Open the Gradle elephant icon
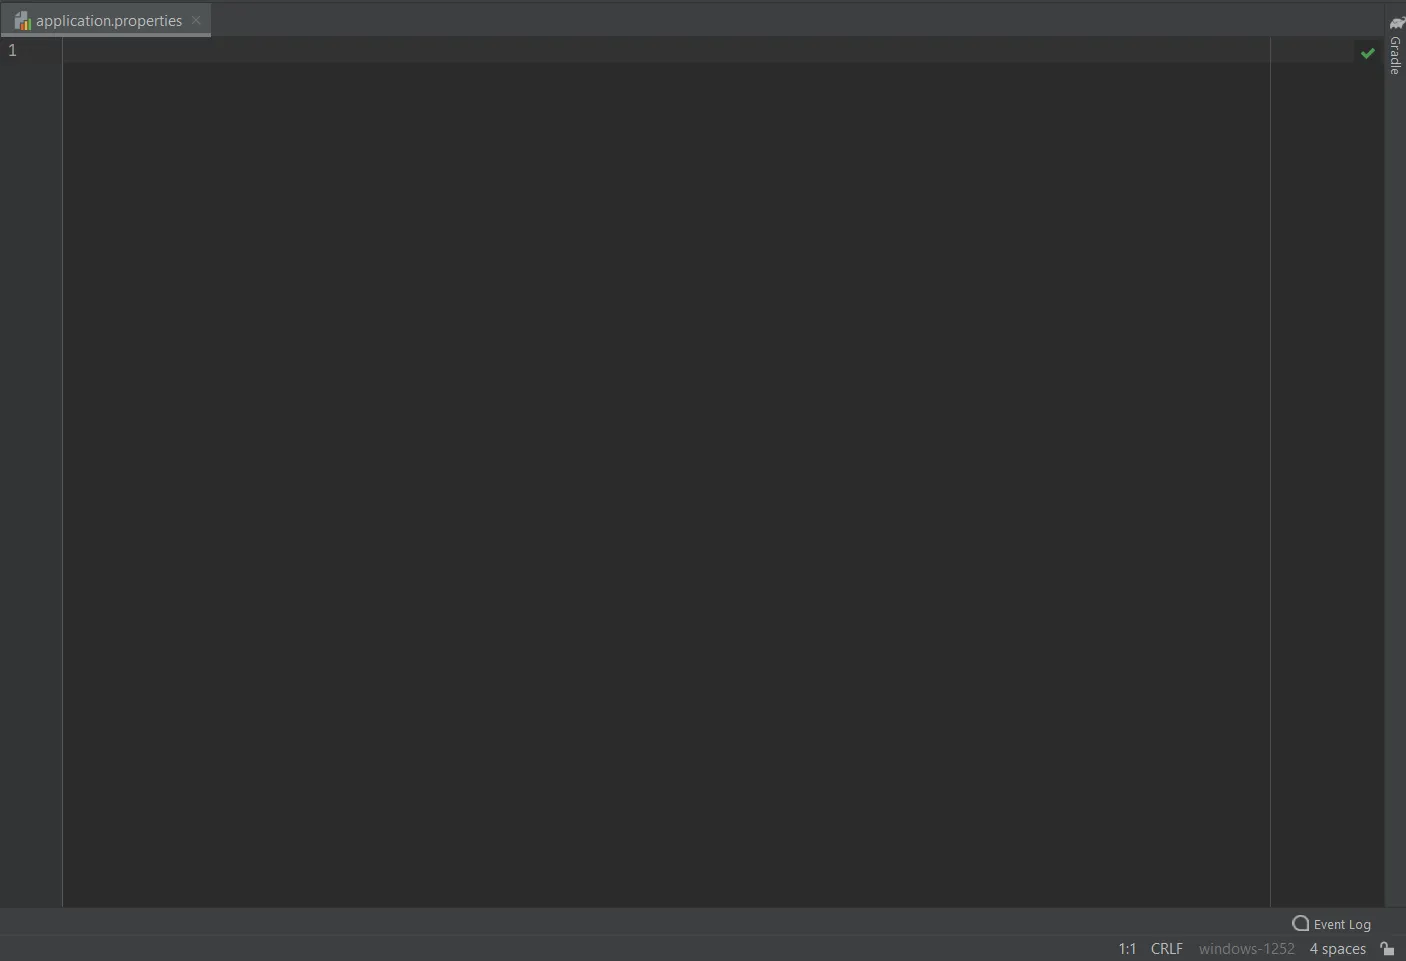This screenshot has height=961, width=1406. pos(1397,23)
